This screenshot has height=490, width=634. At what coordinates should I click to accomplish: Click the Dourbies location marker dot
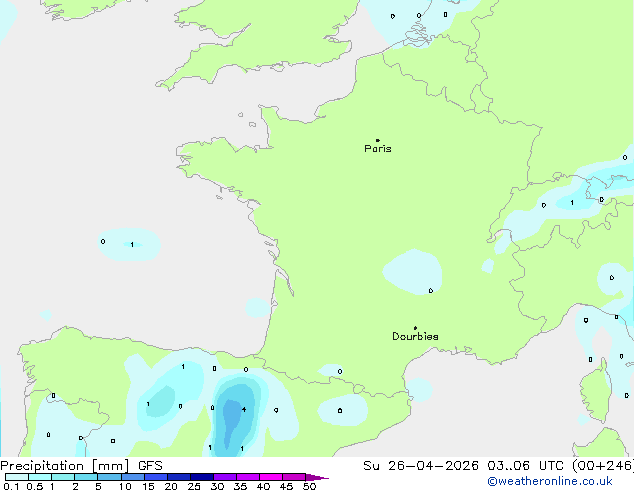point(415,328)
